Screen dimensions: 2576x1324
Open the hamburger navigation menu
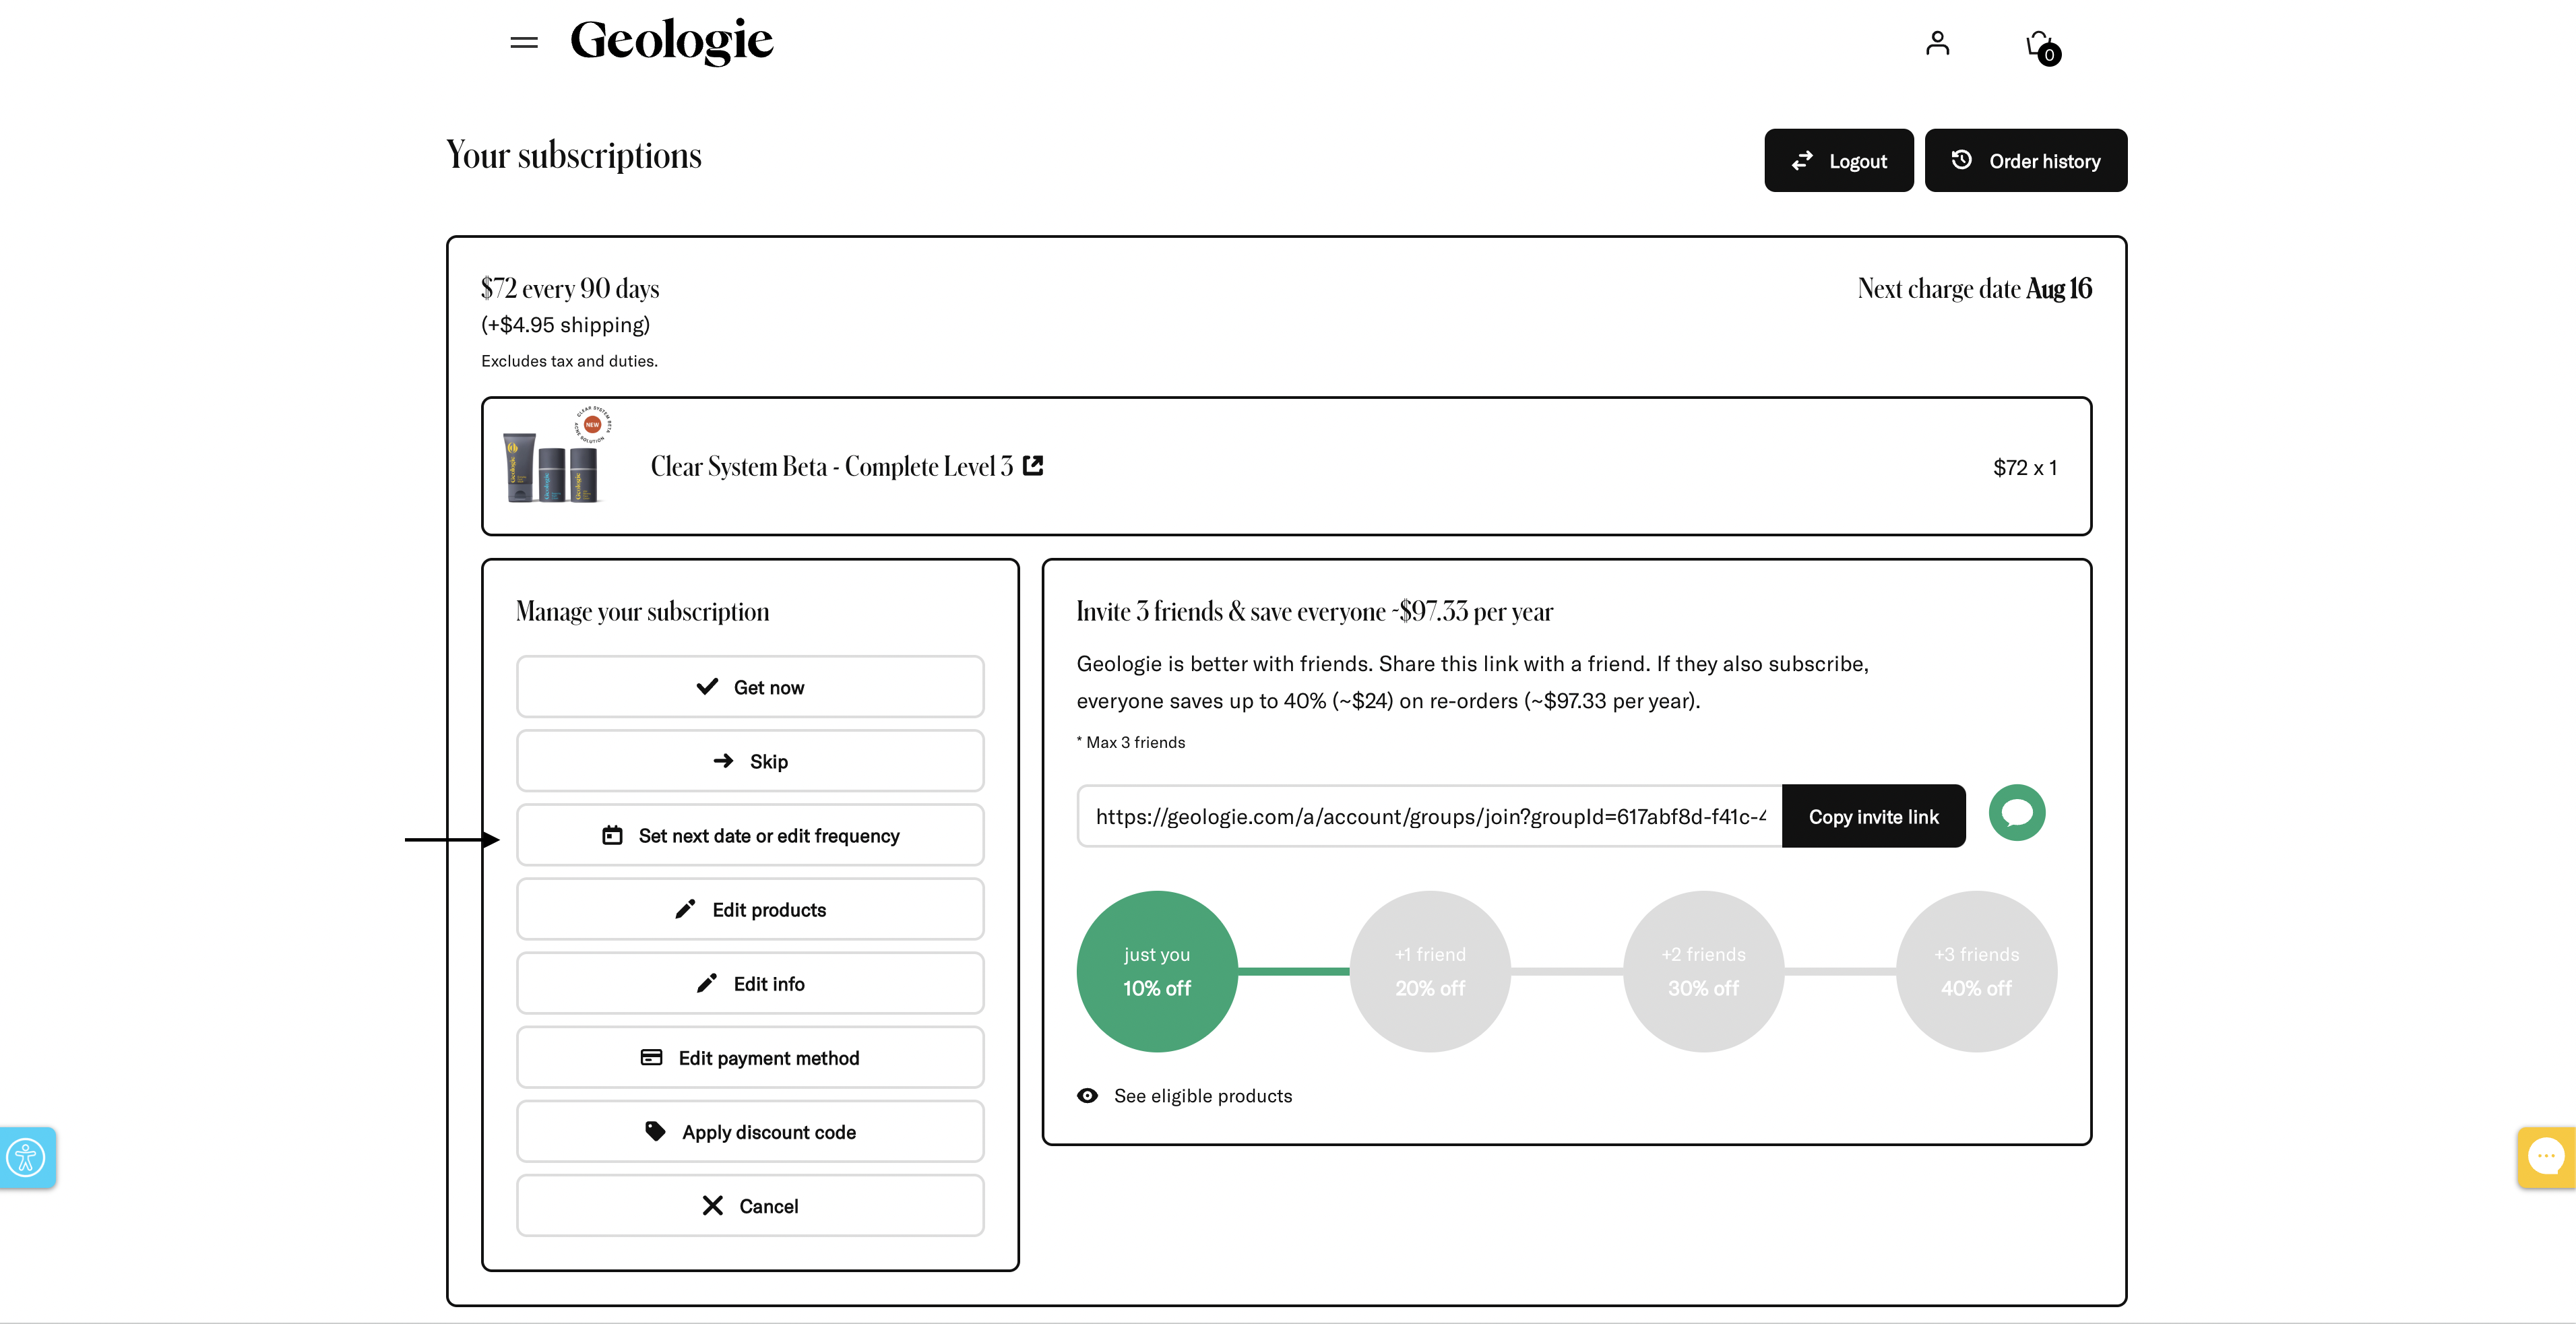coord(524,42)
